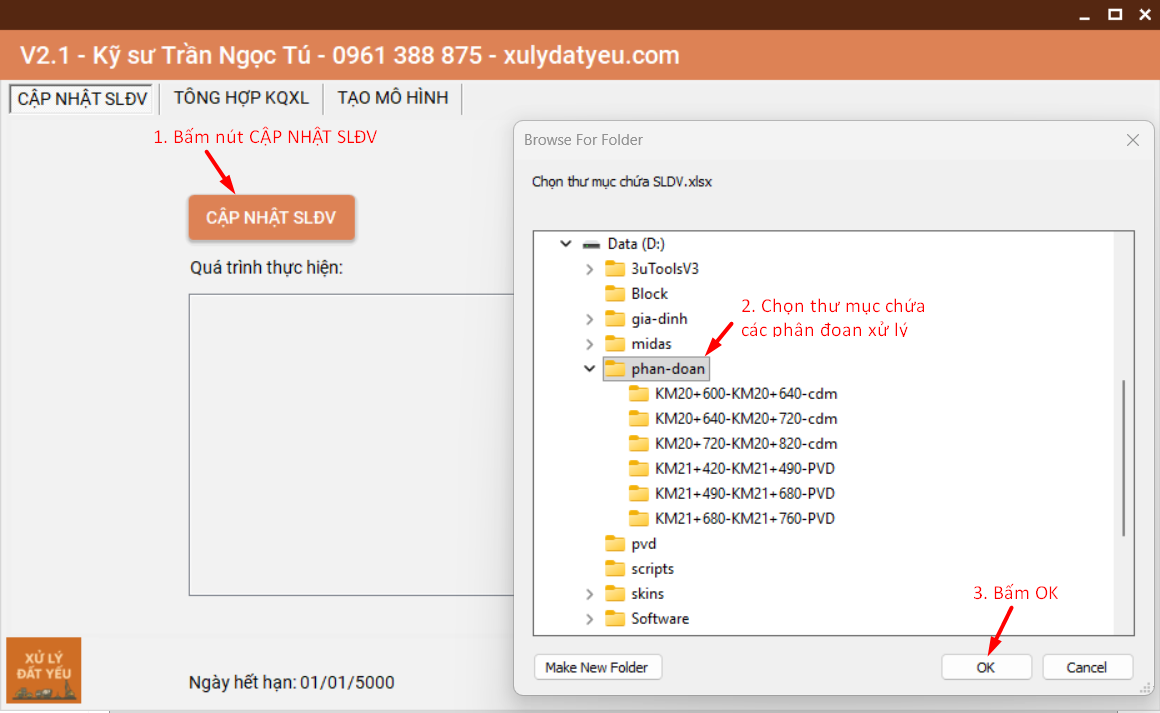Click the Make New Folder button
Image resolution: width=1160 pixels, height=713 pixels.
[598, 667]
